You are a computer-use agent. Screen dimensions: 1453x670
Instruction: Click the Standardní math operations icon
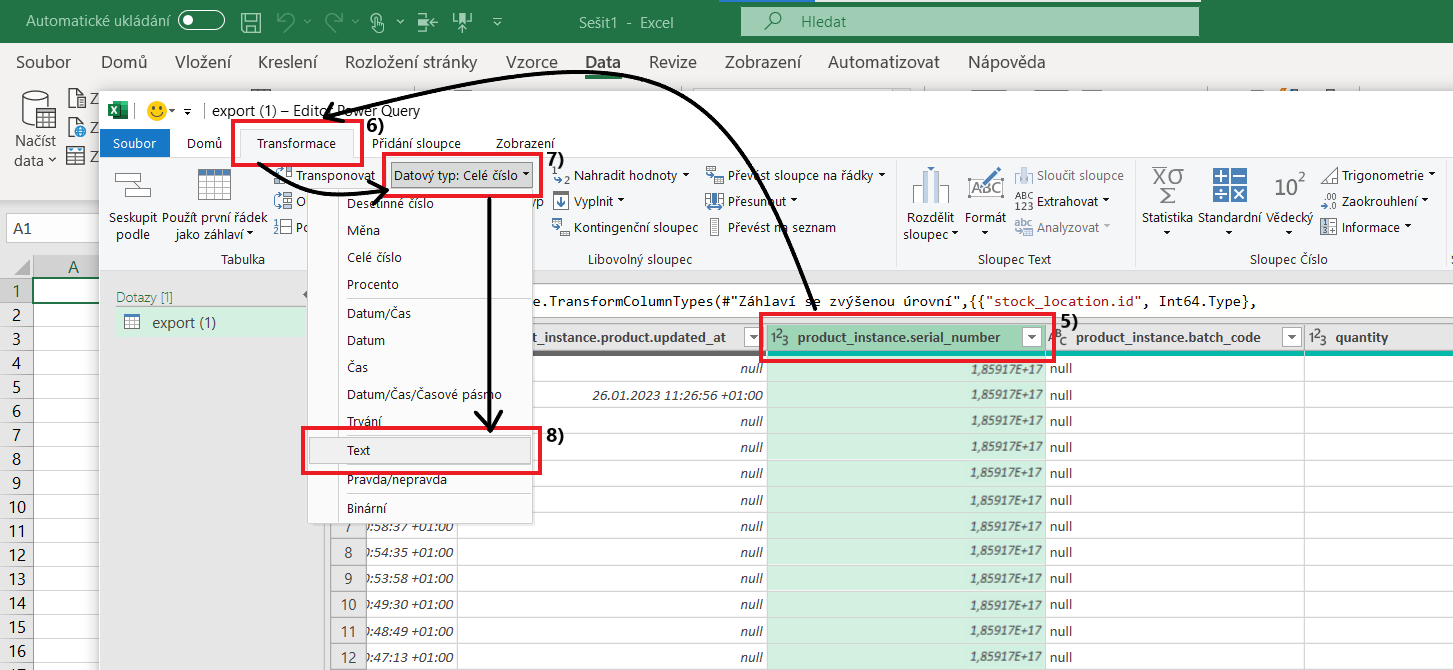pos(1229,186)
